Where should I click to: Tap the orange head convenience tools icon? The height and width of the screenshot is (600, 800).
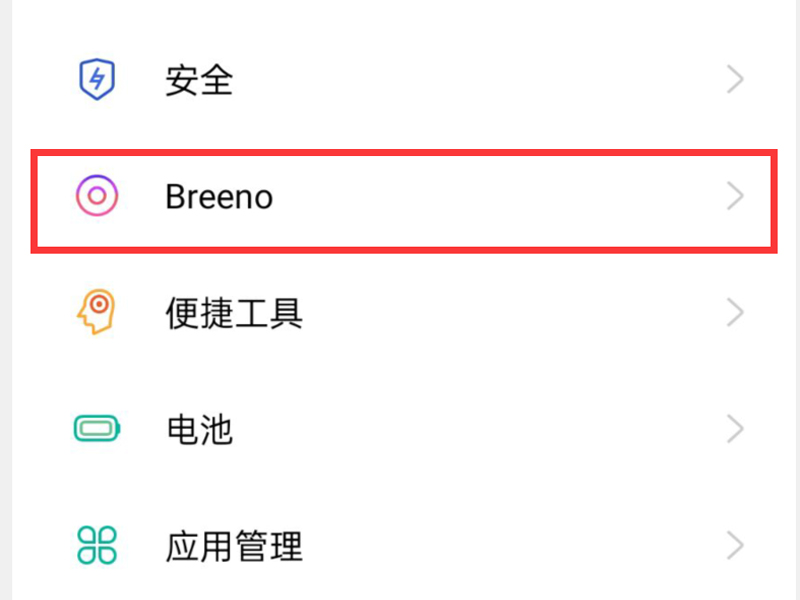click(x=97, y=313)
